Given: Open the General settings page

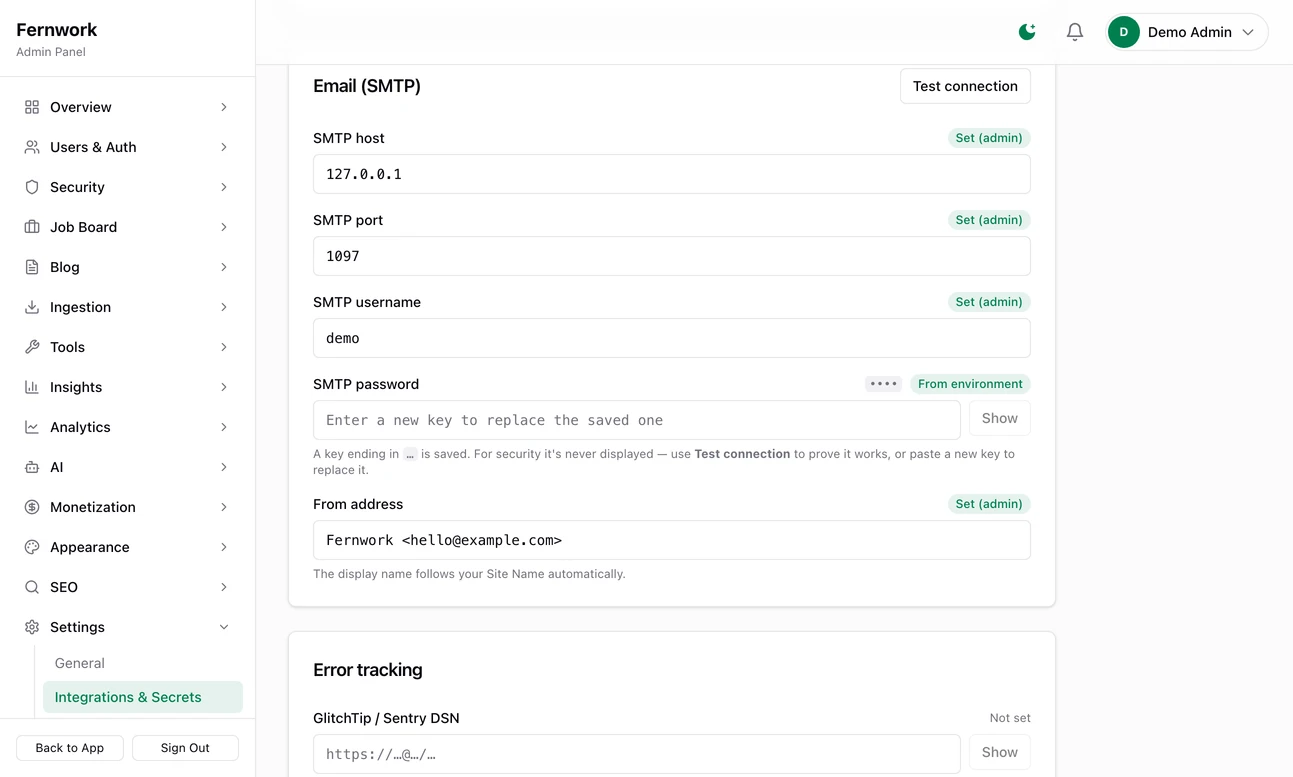Looking at the screenshot, I should [143, 663].
